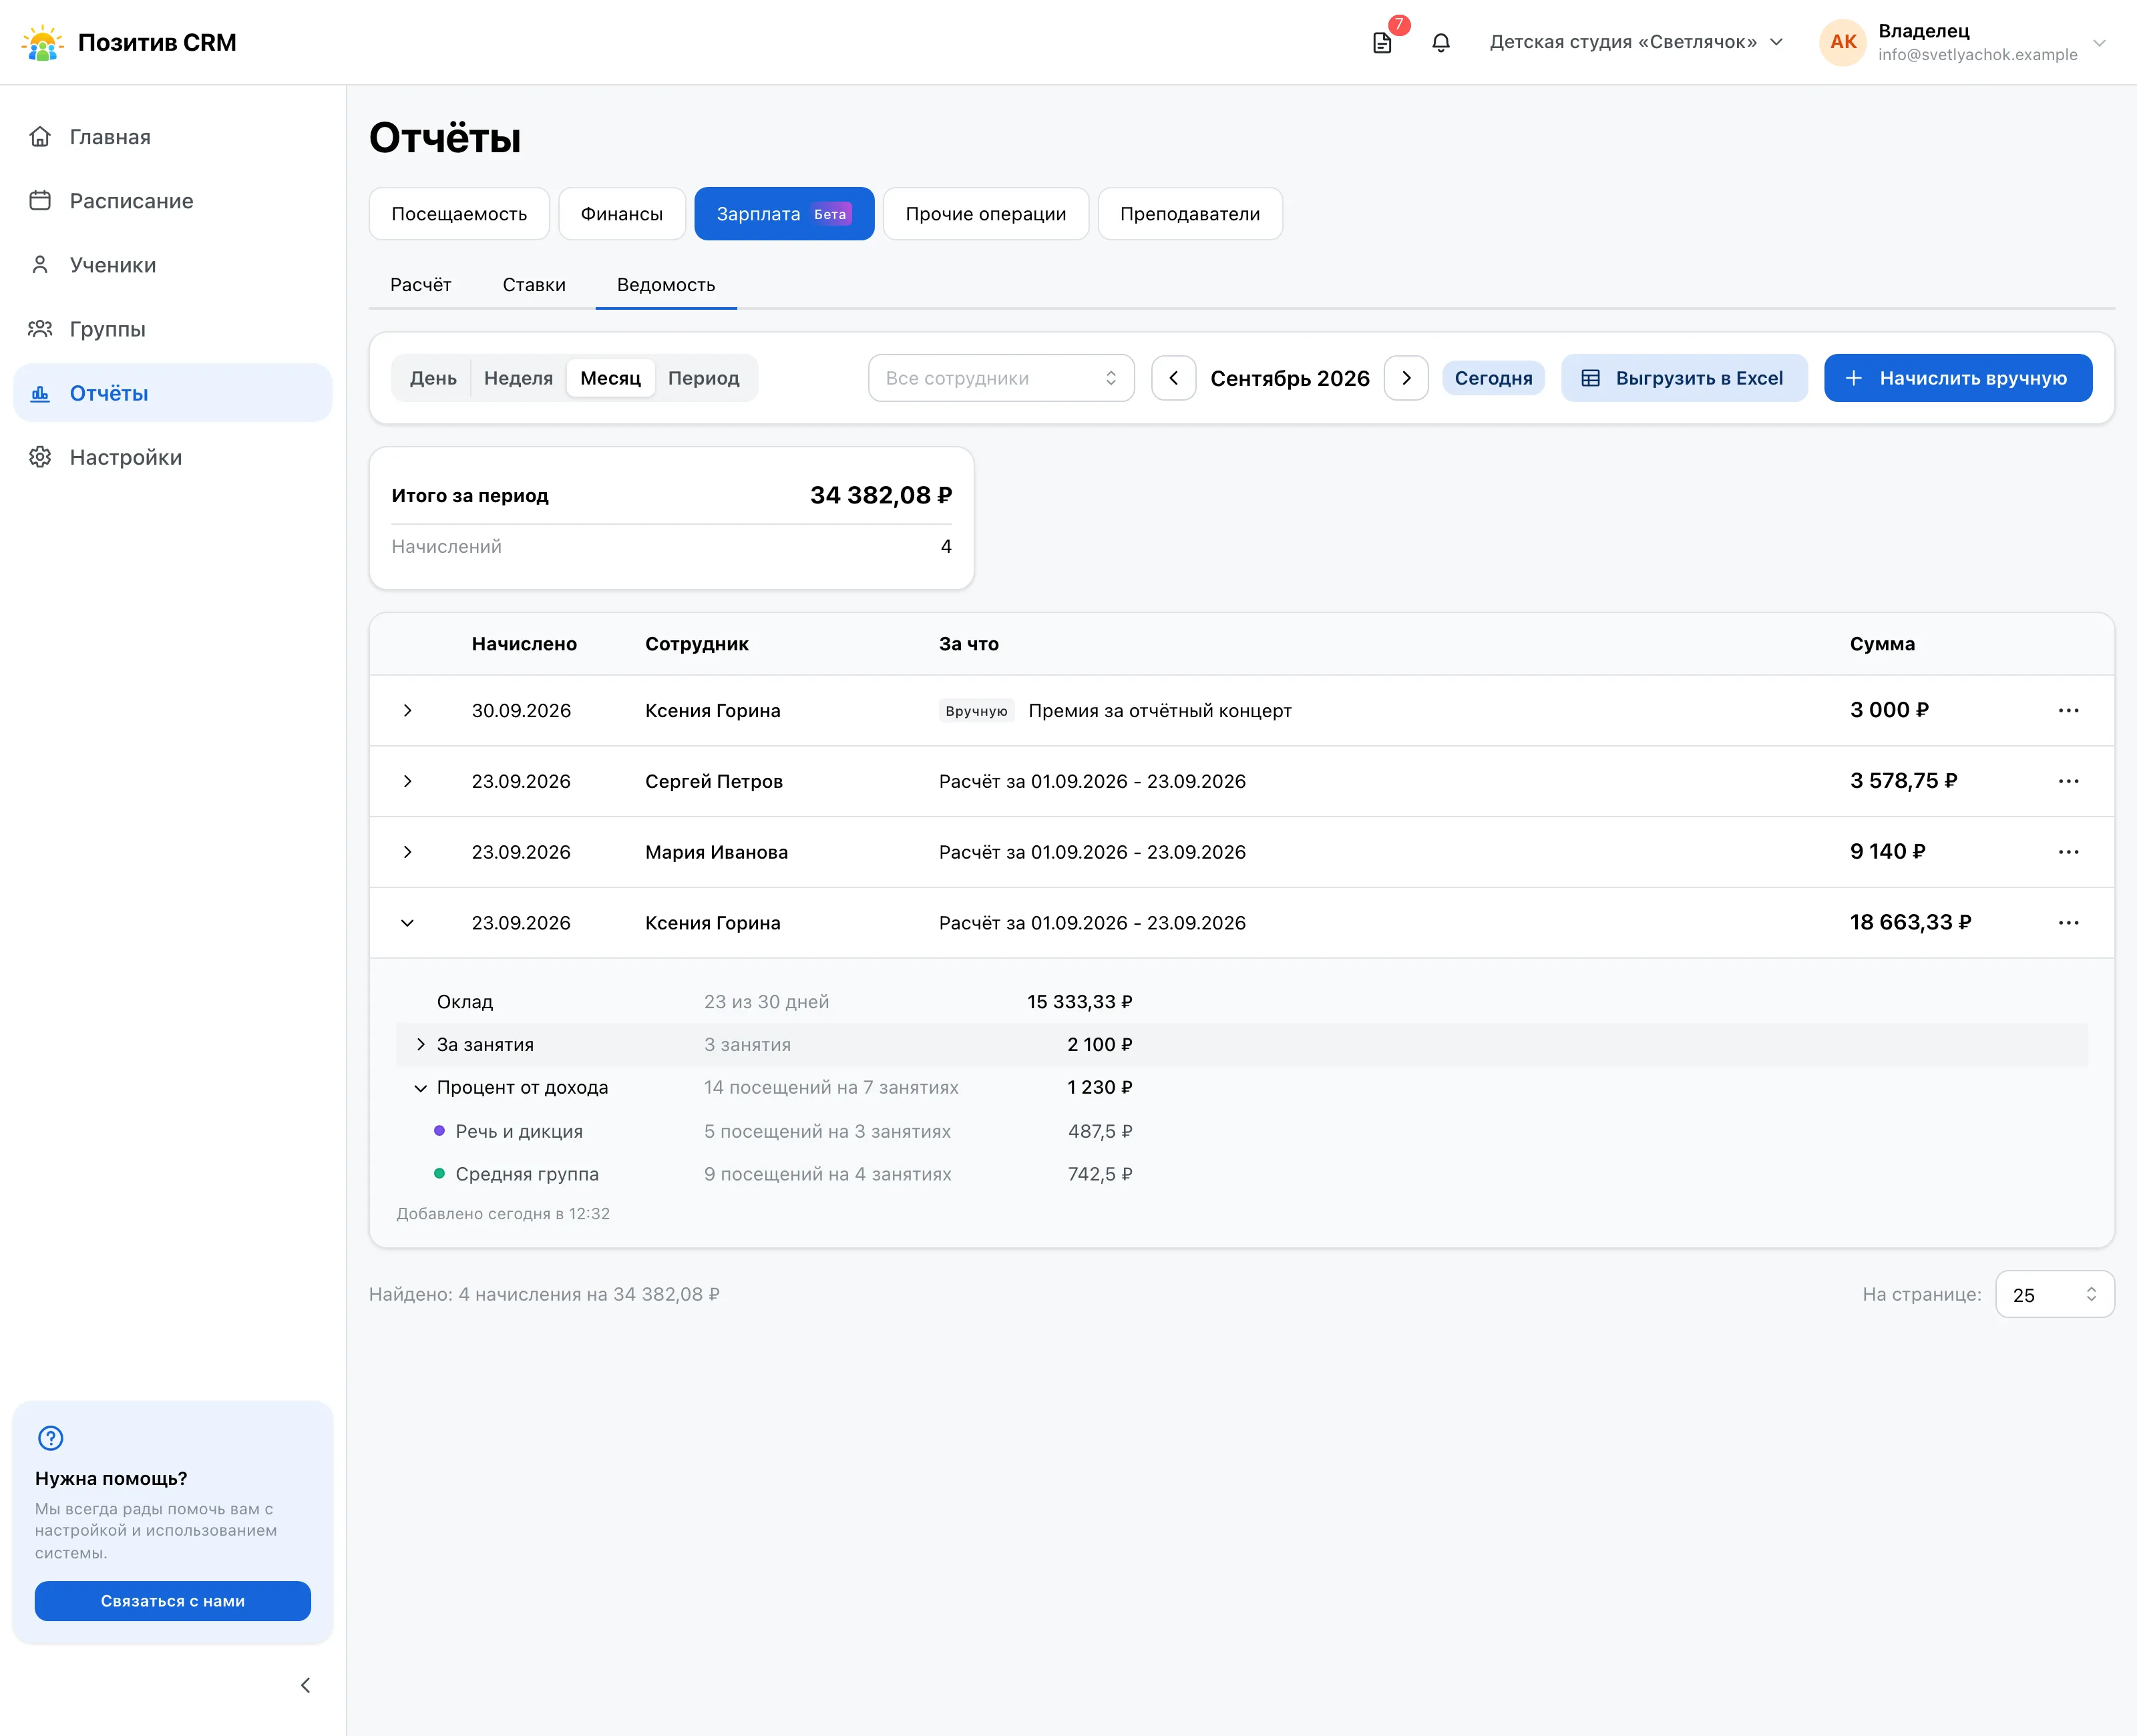
Task: Open Детская студия «Светлячок» selector
Action: (1636, 42)
